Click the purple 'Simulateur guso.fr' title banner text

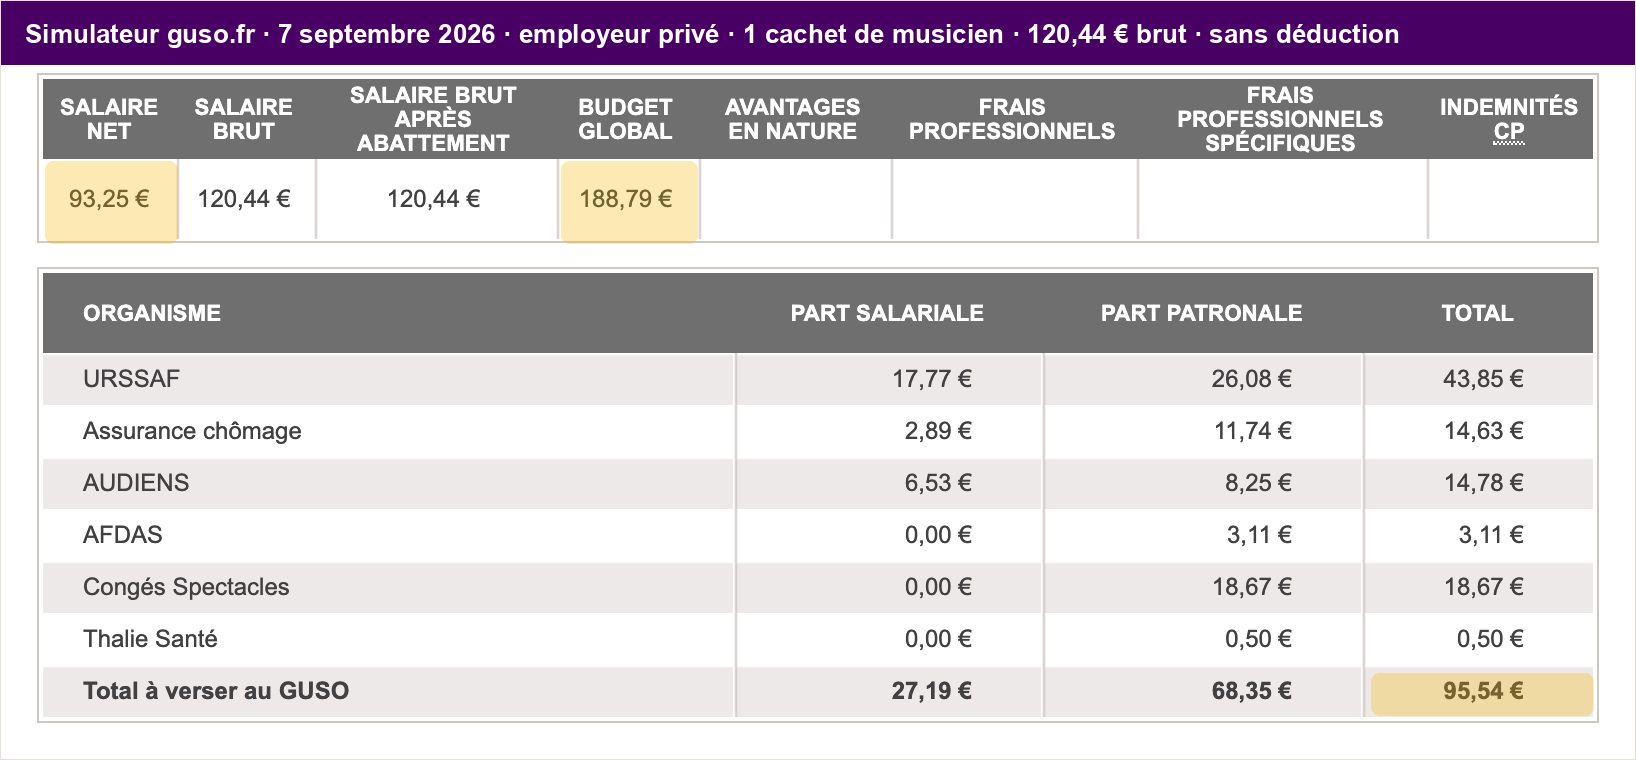click(x=712, y=34)
